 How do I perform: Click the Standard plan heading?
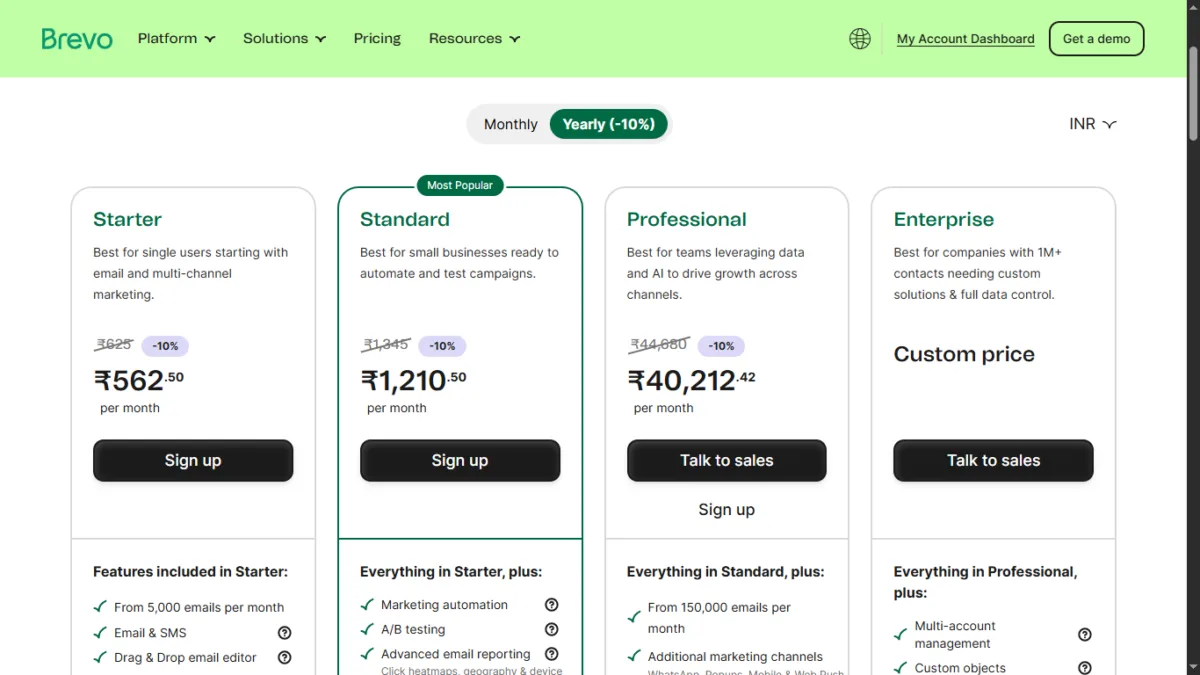point(405,219)
